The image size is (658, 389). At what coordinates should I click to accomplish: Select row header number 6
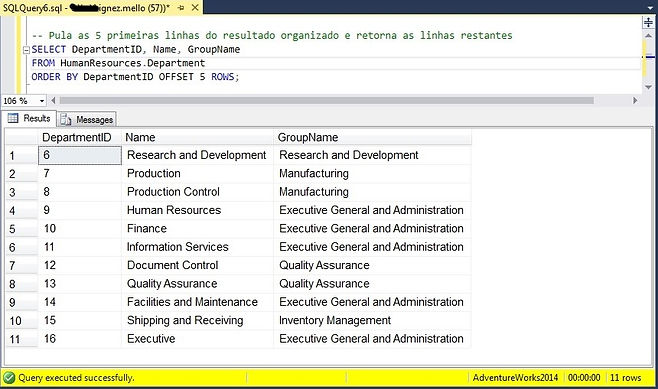tap(22, 248)
